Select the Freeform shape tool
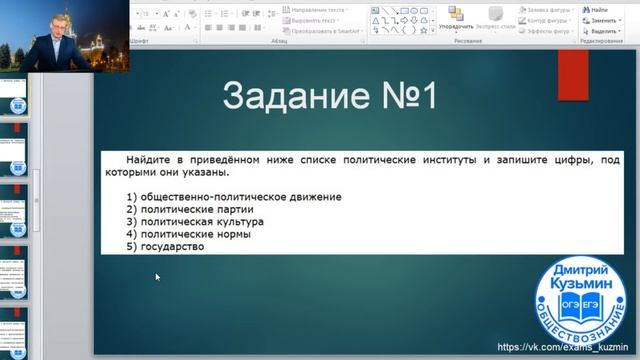Image resolution: width=640 pixels, height=360 pixels. click(395, 30)
